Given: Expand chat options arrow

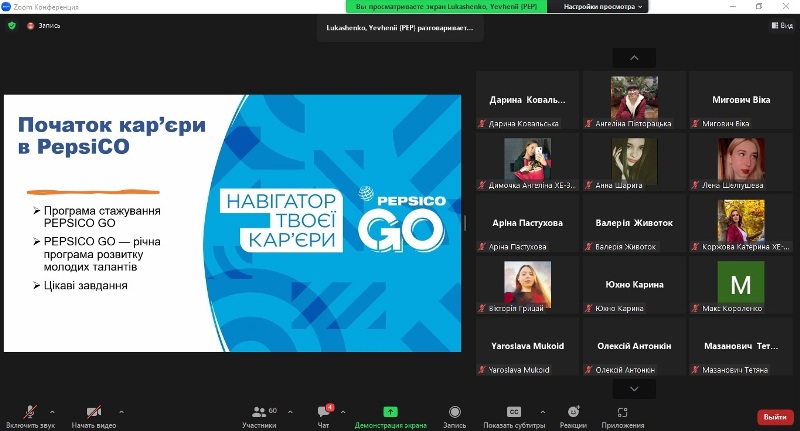Looking at the screenshot, I should (x=343, y=412).
